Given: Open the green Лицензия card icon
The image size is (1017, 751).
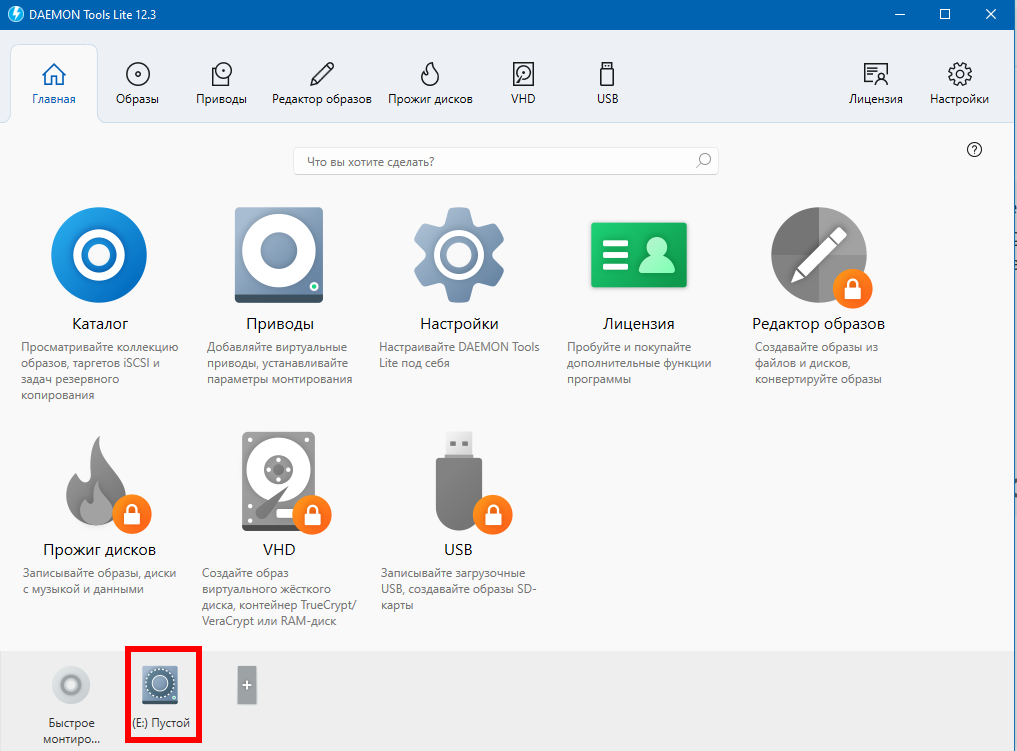Looking at the screenshot, I should pyautogui.click(x=639, y=255).
